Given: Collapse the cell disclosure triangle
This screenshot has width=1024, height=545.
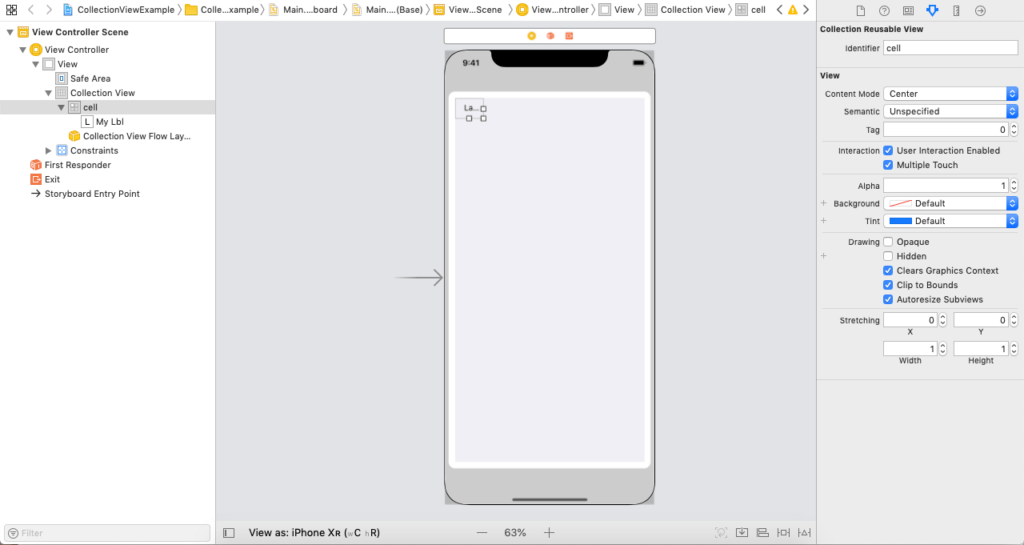Looking at the screenshot, I should pyautogui.click(x=61, y=107).
